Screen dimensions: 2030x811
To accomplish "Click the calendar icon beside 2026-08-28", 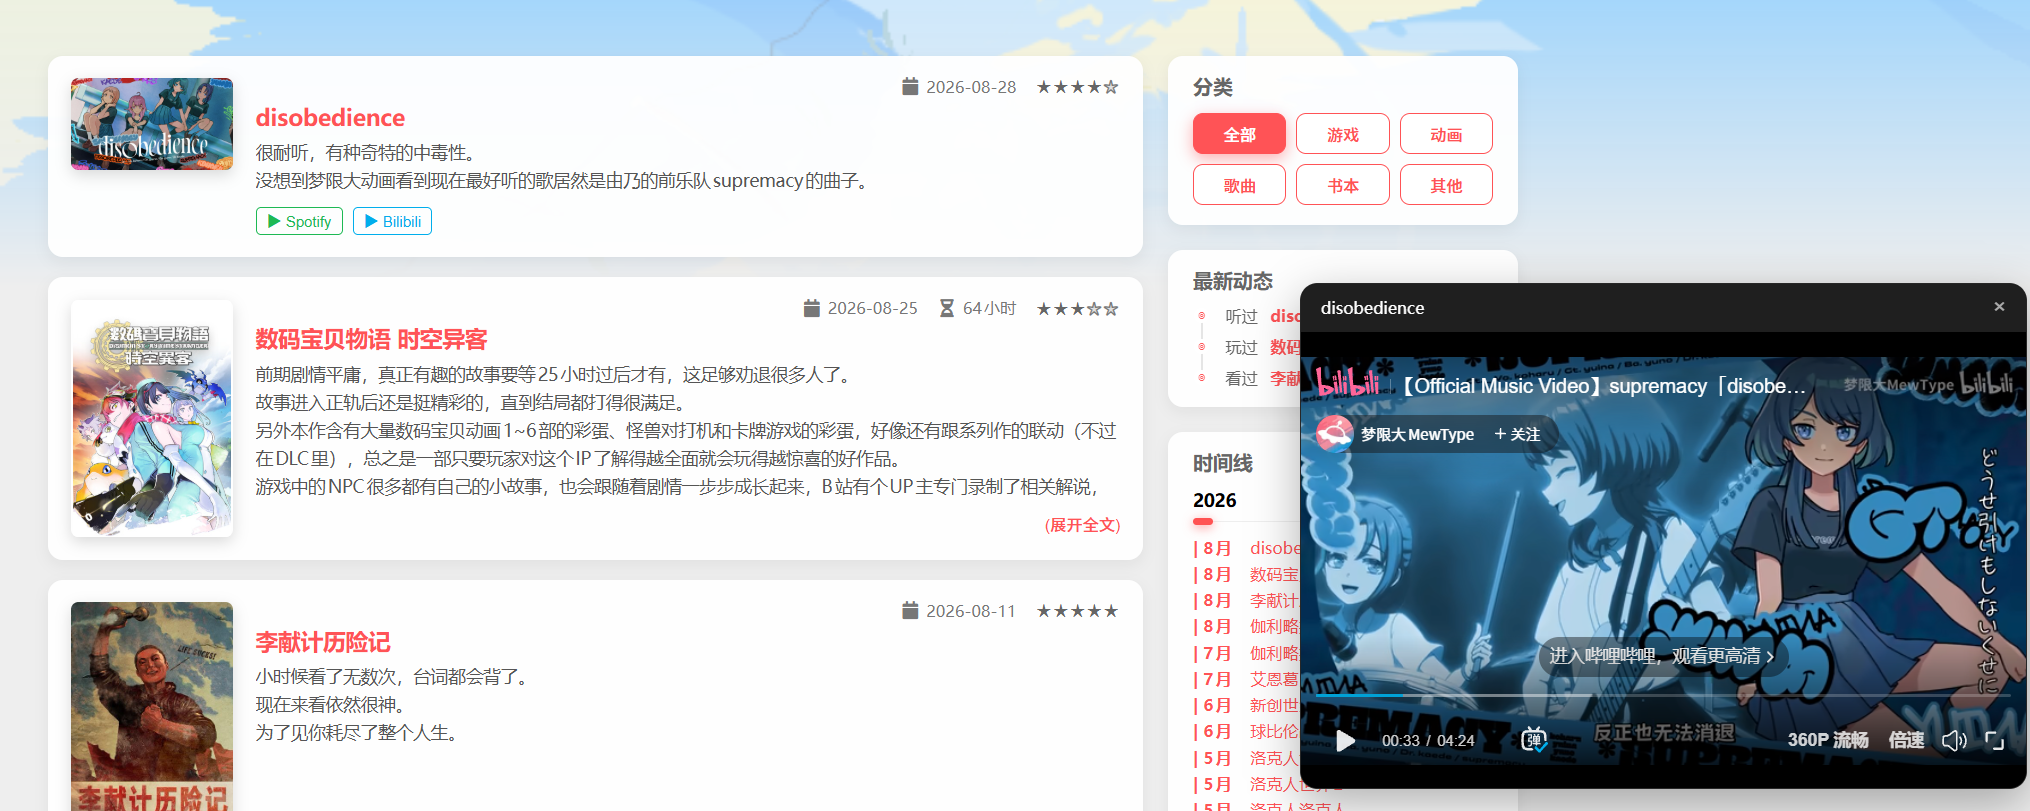I will tap(910, 87).
